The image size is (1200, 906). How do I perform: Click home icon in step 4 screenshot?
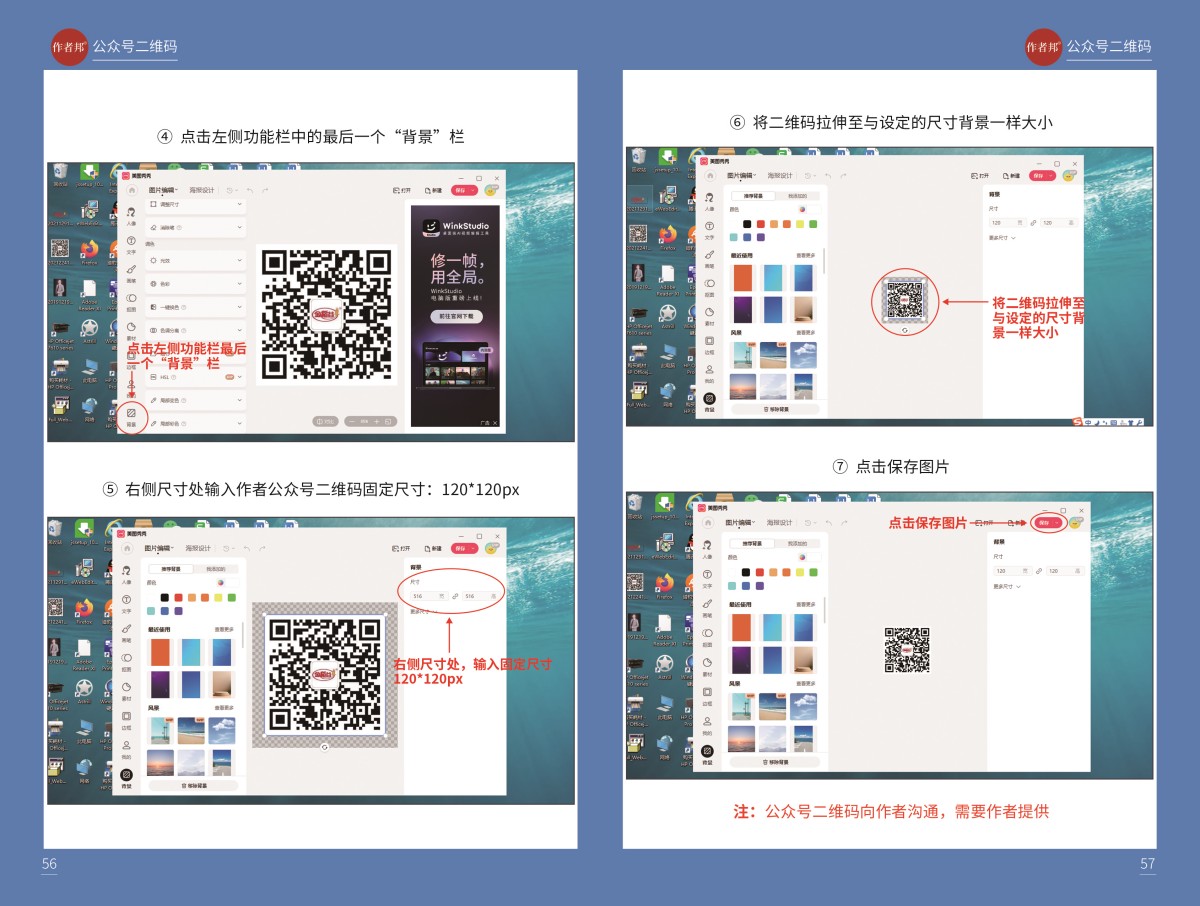[130, 189]
